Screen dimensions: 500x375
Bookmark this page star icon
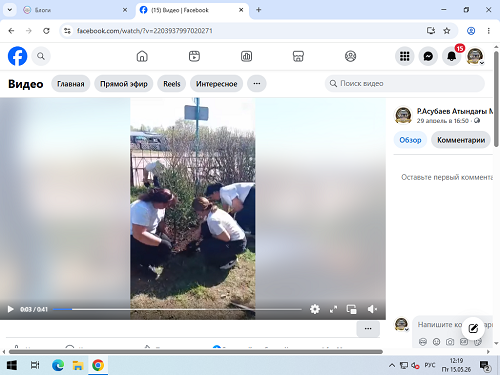(x=447, y=31)
